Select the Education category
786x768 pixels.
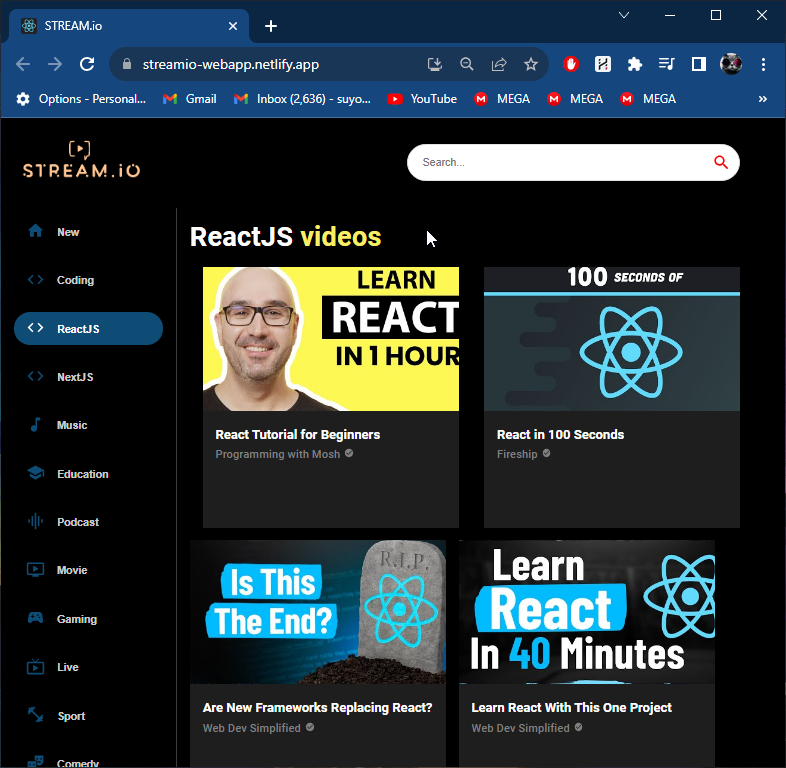coord(83,474)
